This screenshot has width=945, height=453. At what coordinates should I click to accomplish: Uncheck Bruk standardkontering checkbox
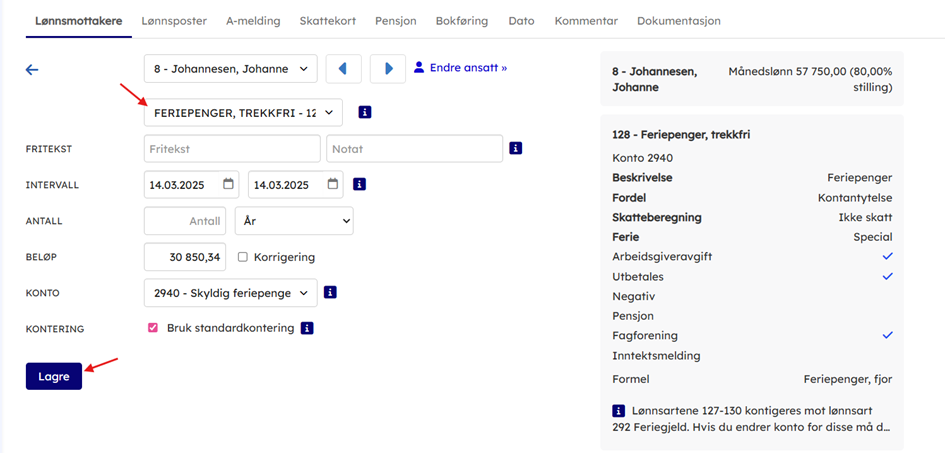(153, 328)
